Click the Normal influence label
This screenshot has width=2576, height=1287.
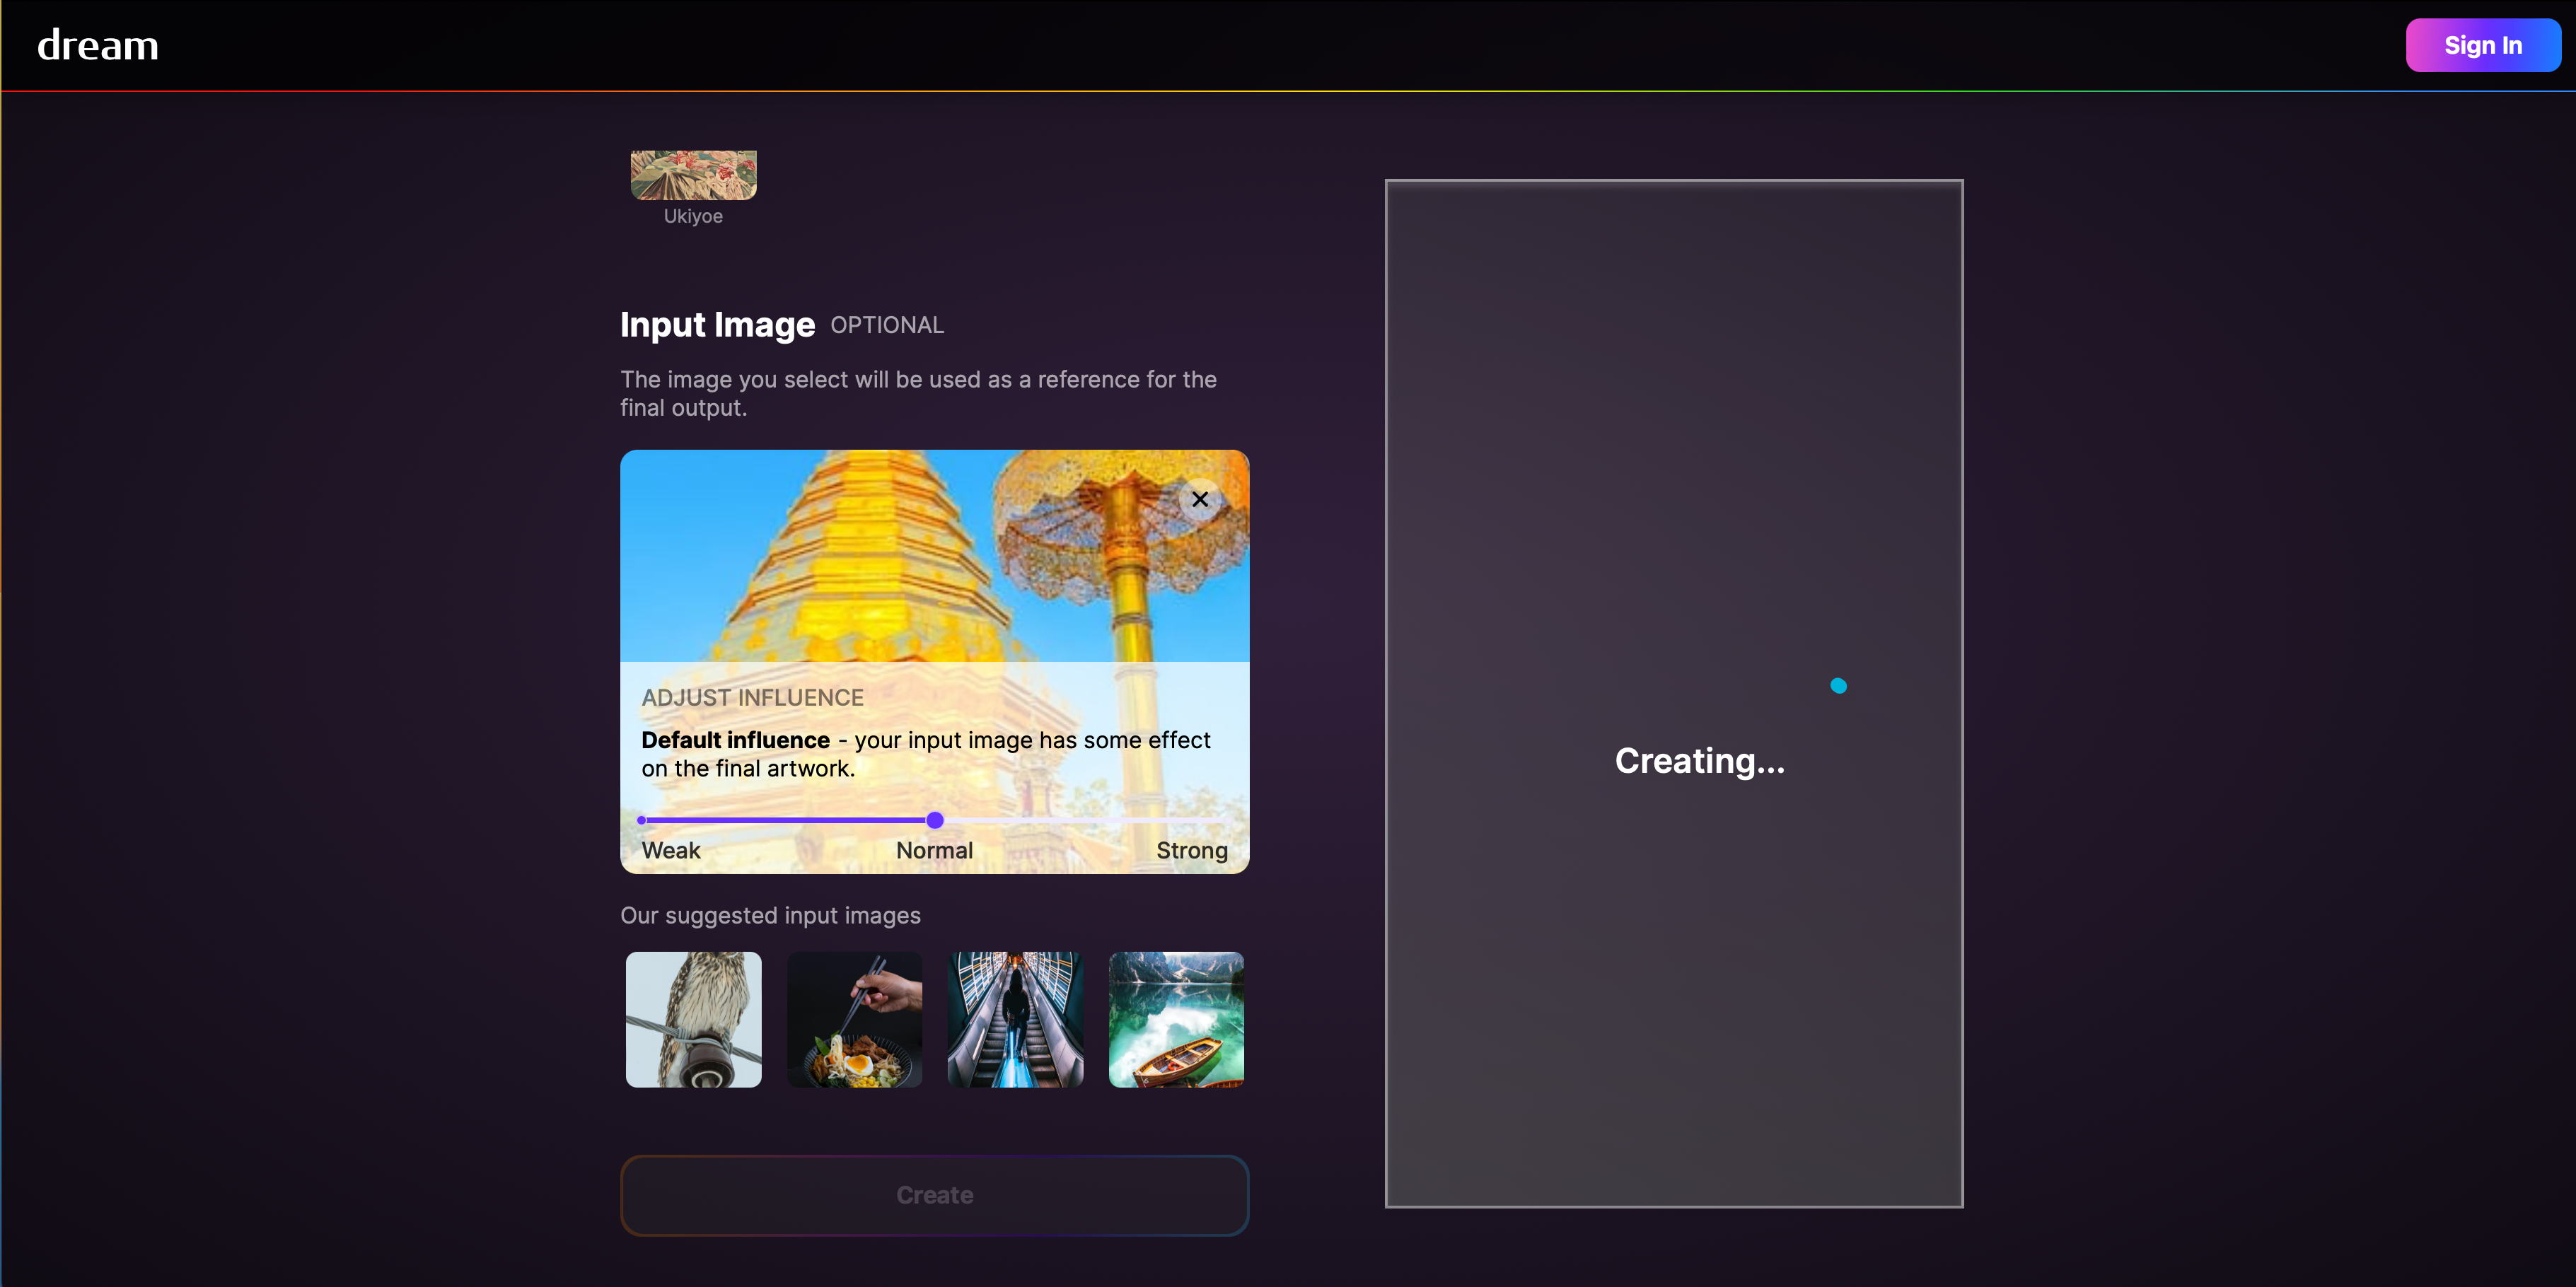coord(934,850)
